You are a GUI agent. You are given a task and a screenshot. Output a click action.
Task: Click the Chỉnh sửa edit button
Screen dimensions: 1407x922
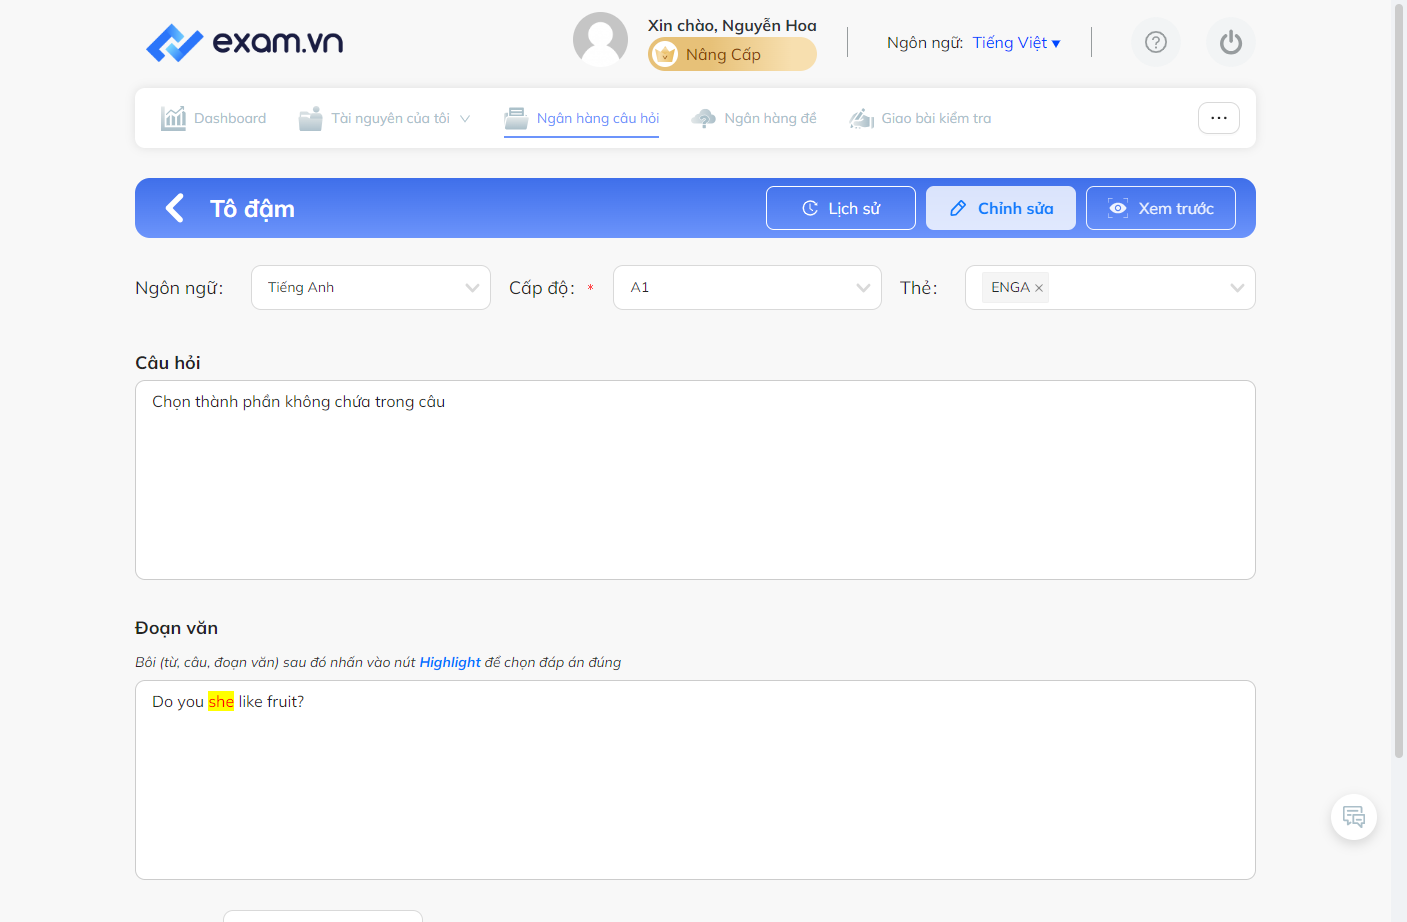[1001, 208]
